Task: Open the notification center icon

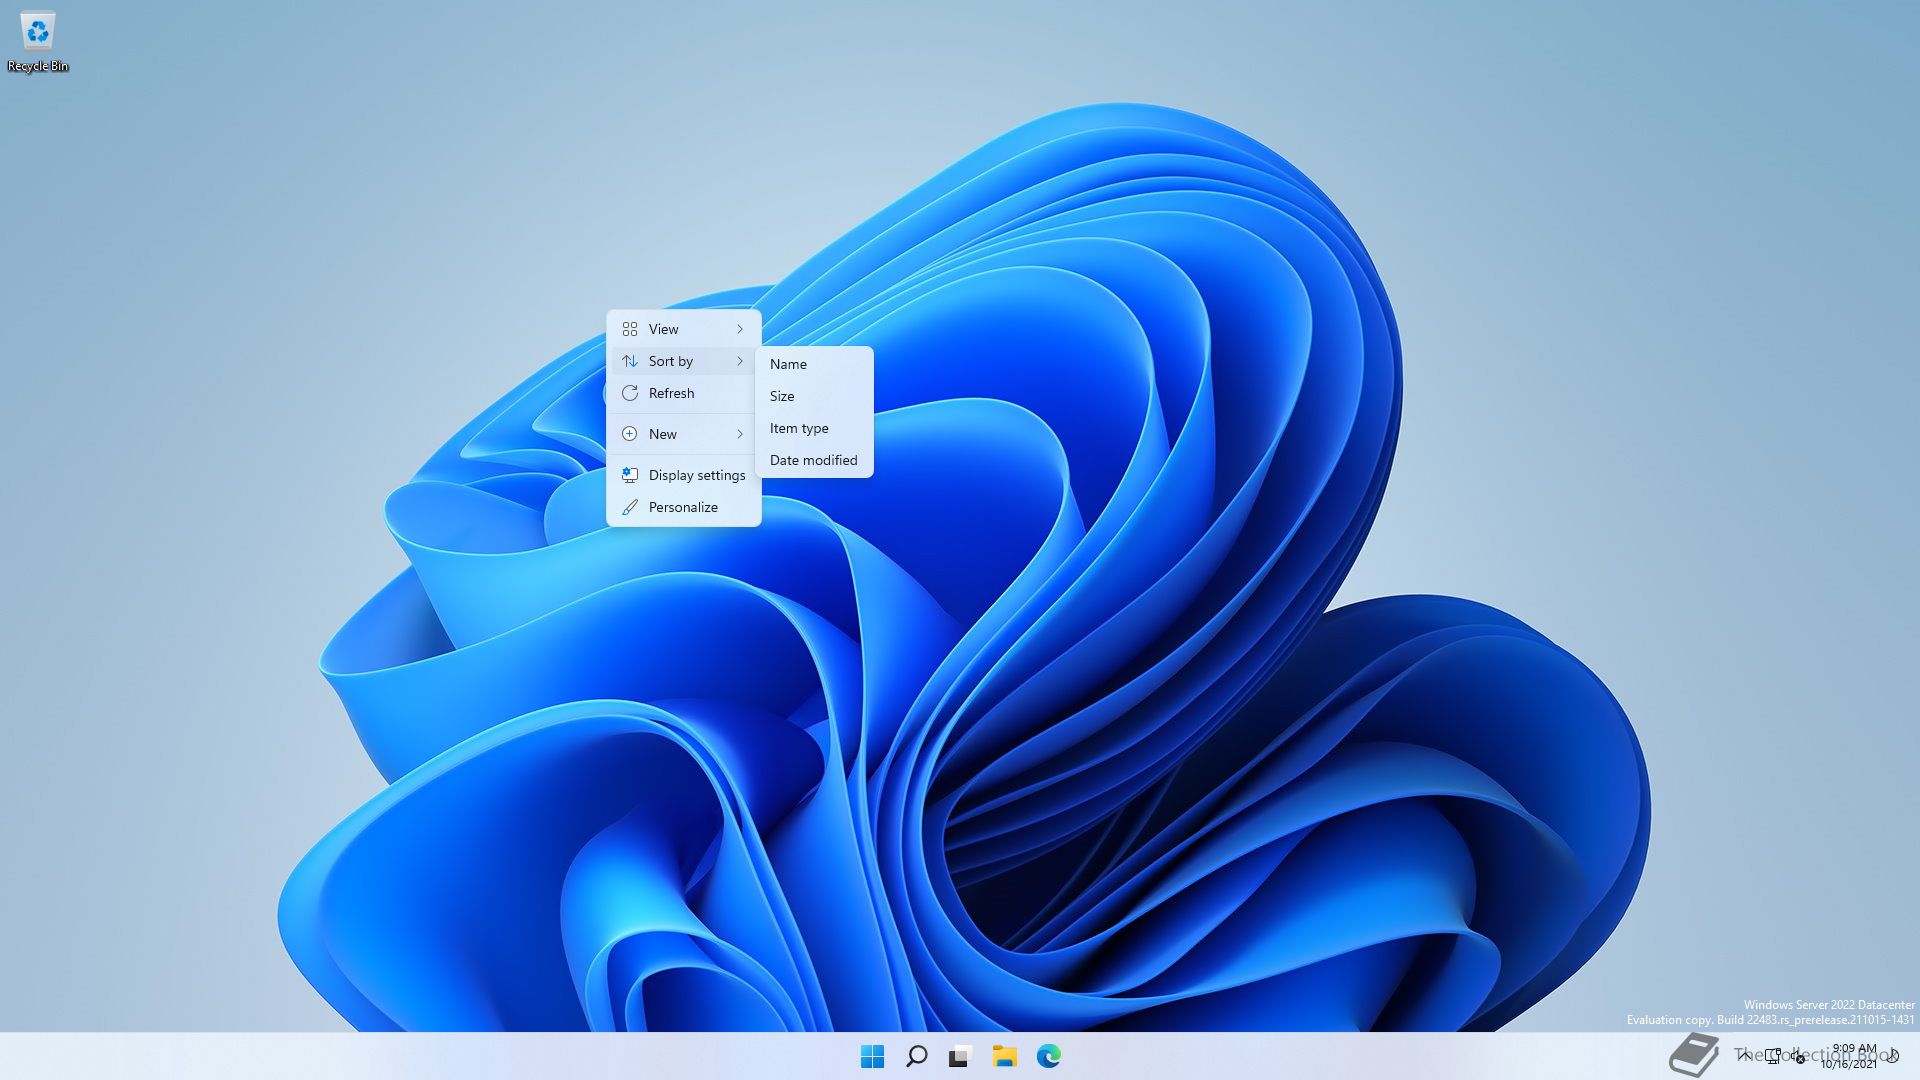Action: click(1892, 1056)
